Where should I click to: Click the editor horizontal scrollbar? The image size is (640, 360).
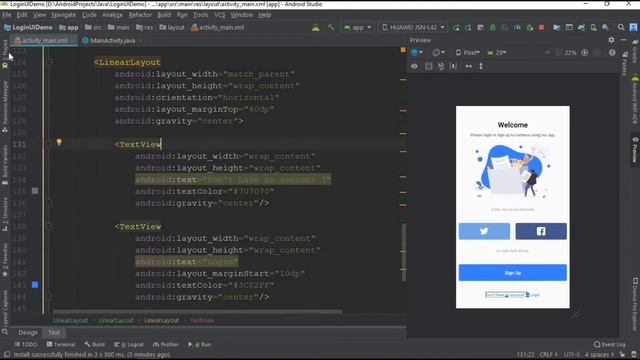click(x=197, y=311)
